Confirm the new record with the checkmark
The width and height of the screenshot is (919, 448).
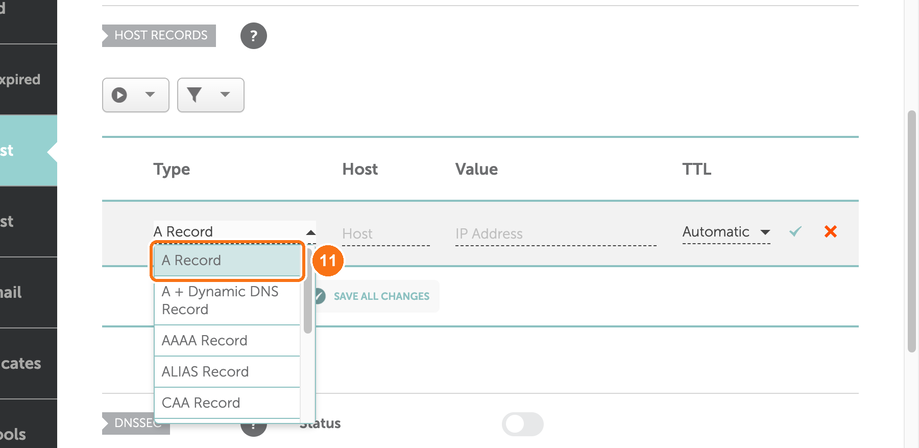(x=795, y=232)
